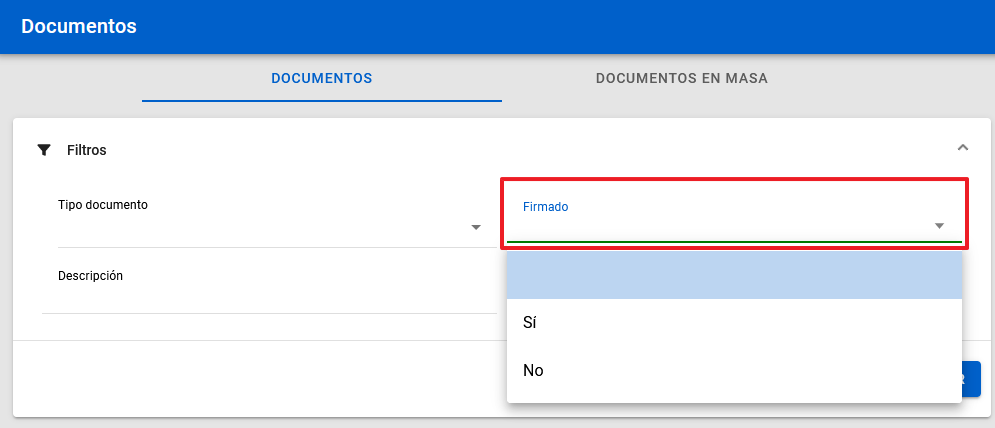Switch to the Documentos tab
This screenshot has width=995, height=428.
pos(321,78)
